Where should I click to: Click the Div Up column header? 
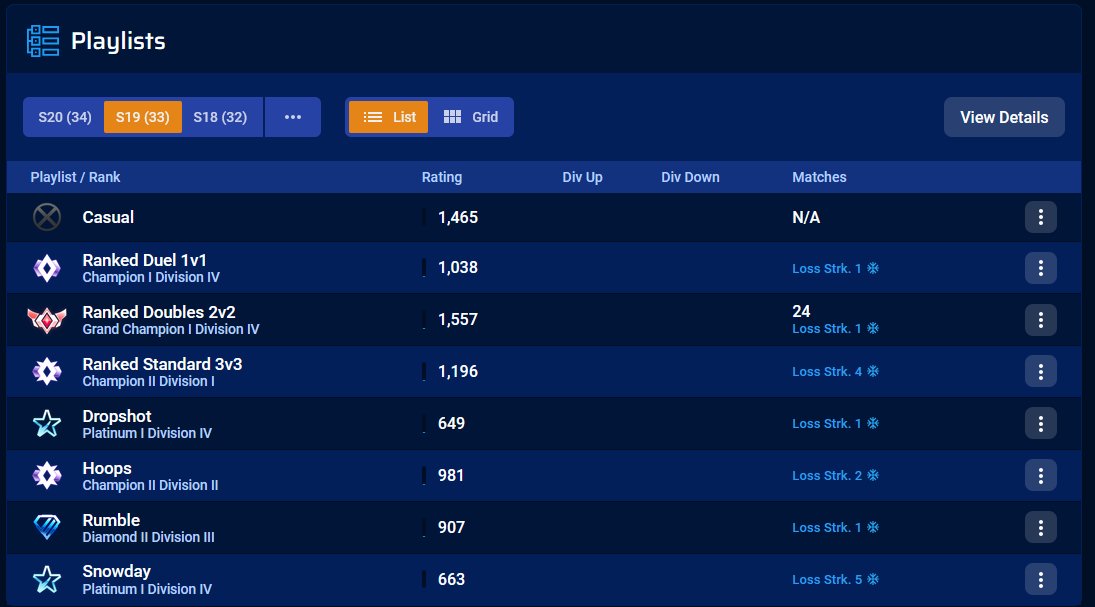tap(582, 177)
